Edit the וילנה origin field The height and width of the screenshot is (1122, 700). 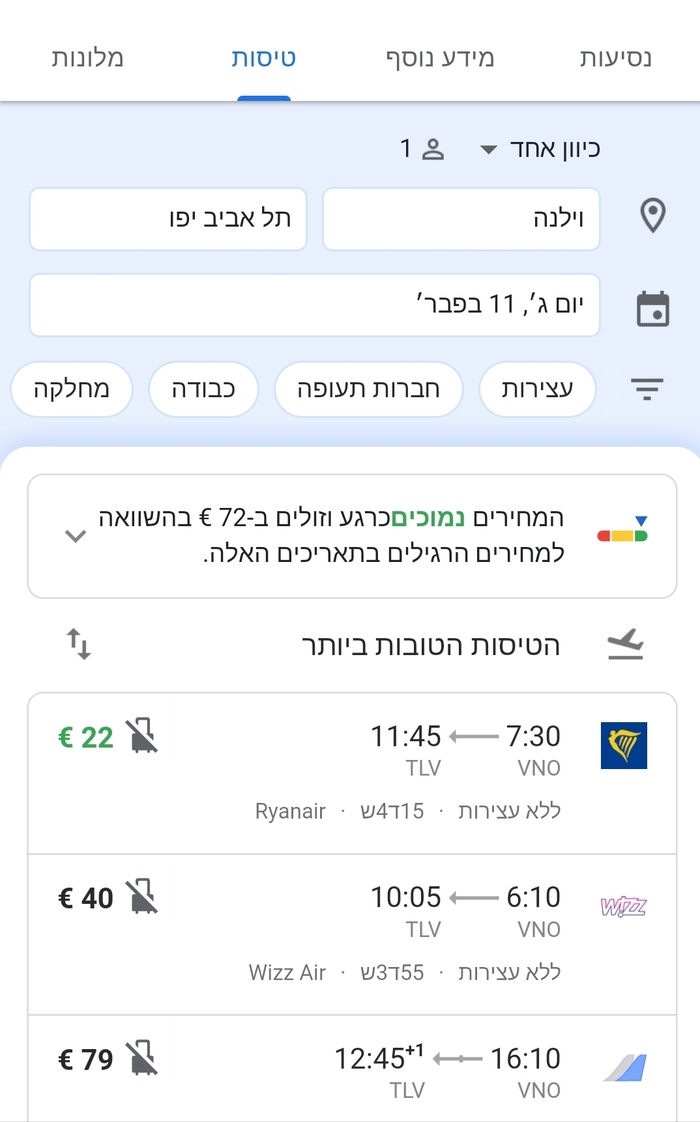coord(461,218)
